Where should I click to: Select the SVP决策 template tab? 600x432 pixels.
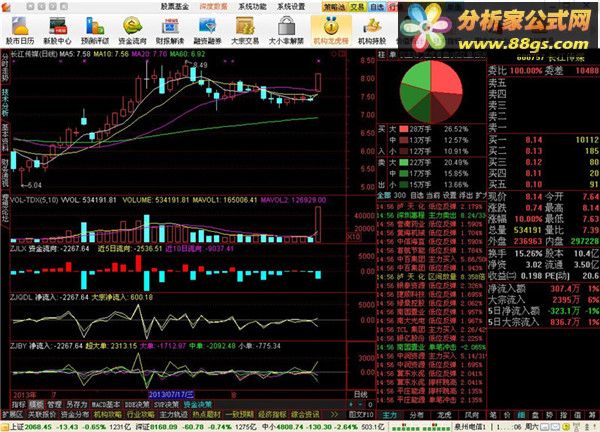[x=166, y=404]
